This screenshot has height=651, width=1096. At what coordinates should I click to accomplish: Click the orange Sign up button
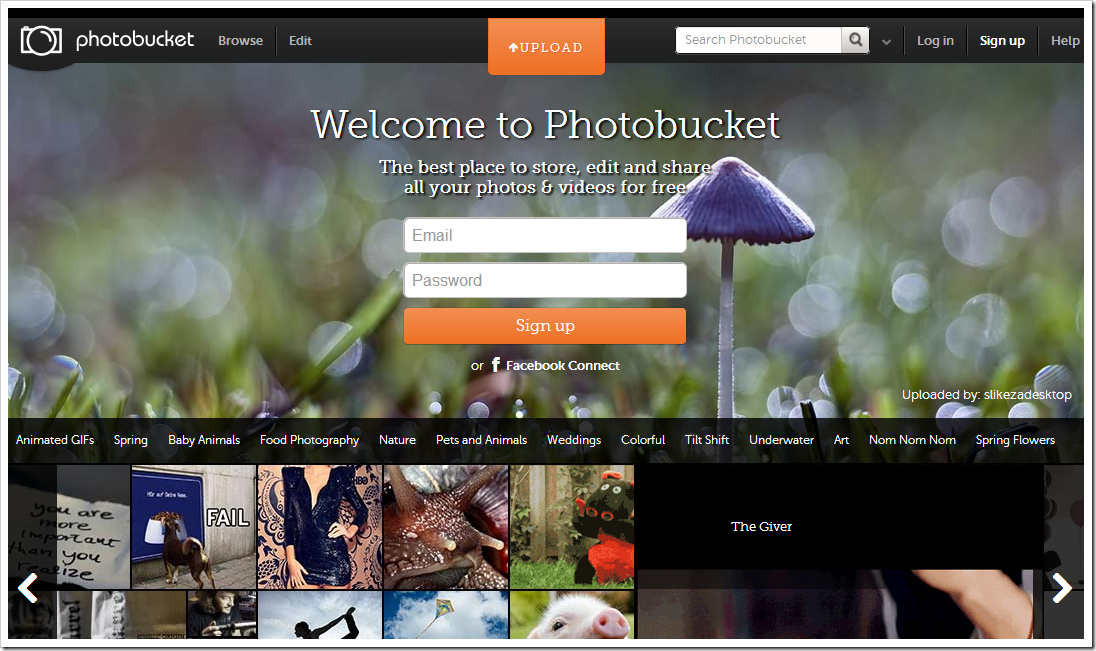pyautogui.click(x=545, y=326)
